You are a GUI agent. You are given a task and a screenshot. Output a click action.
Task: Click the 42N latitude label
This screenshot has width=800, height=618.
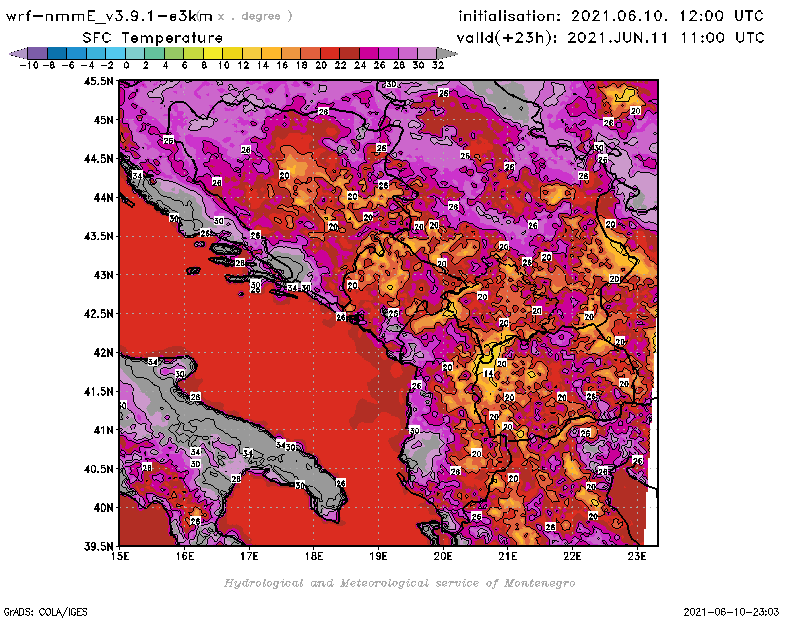click(103, 352)
